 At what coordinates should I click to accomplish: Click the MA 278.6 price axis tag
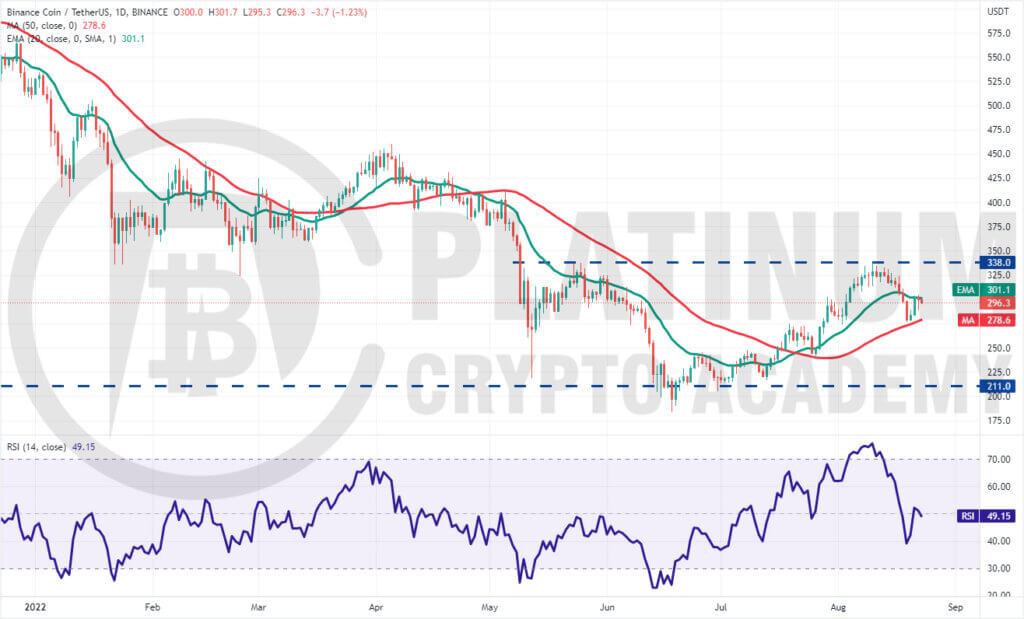tap(986, 320)
